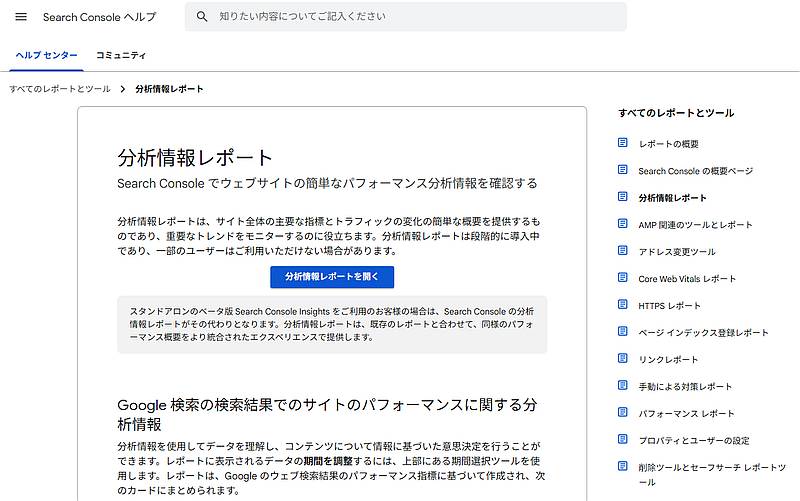Click document icon beside AMP 関連のツールとレポート
This screenshot has width=800, height=501.
(x=622, y=223)
